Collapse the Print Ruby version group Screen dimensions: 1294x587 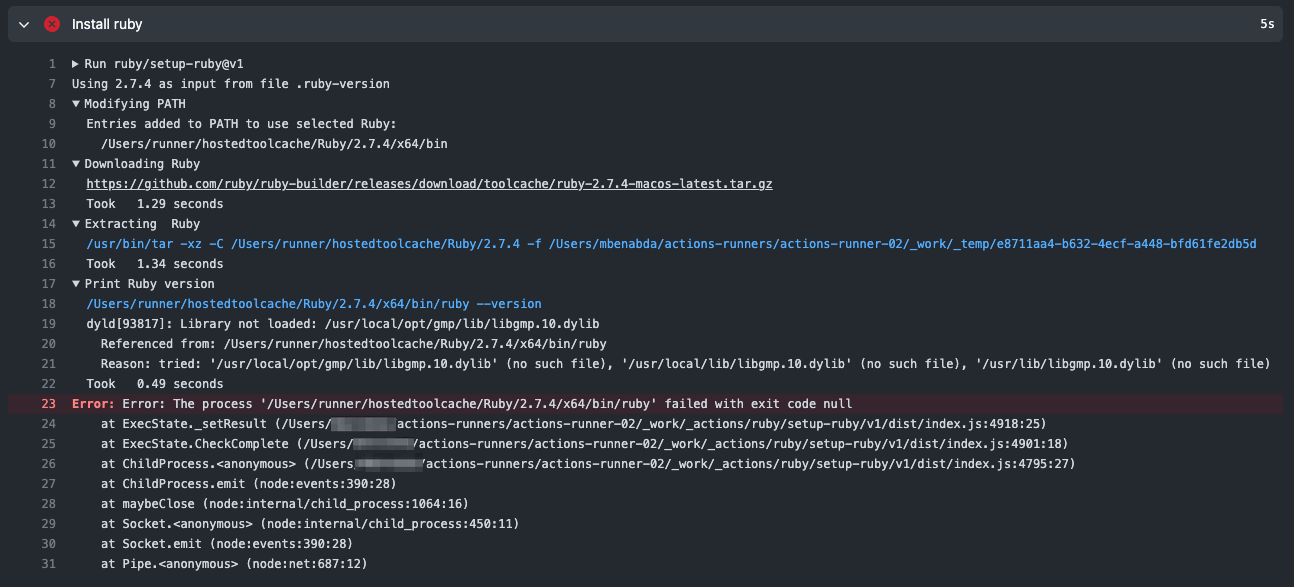pos(76,284)
